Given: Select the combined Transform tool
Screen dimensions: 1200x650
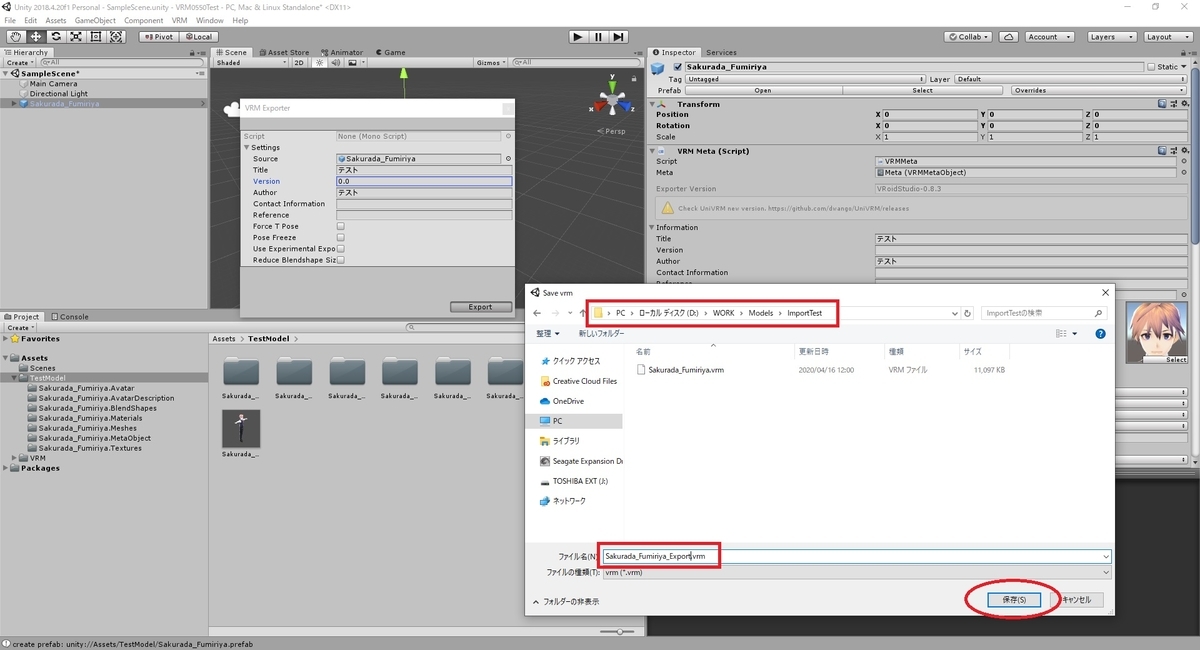Looking at the screenshot, I should [x=117, y=37].
